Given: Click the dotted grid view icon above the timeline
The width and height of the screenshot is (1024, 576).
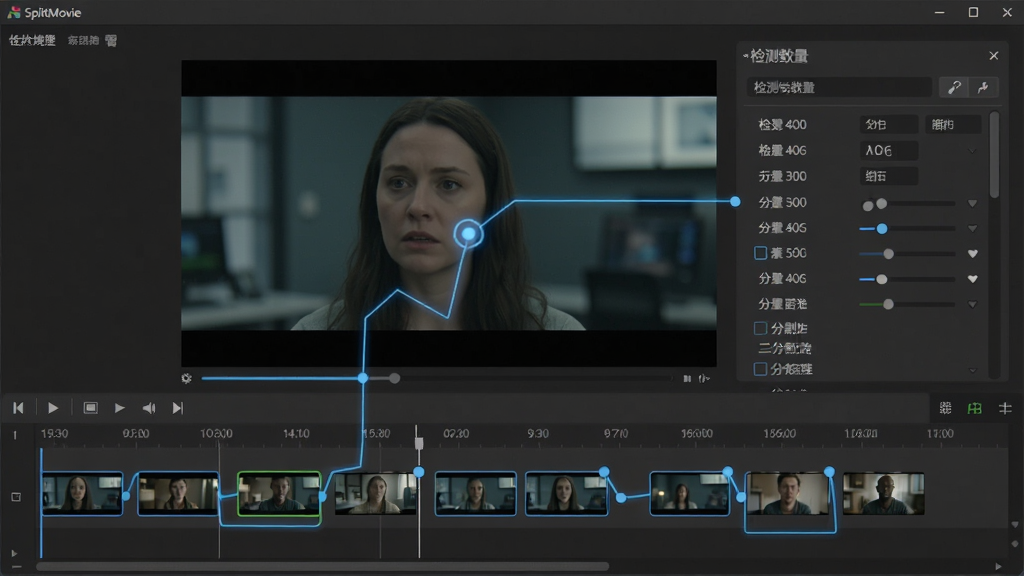Looking at the screenshot, I should pos(945,408).
